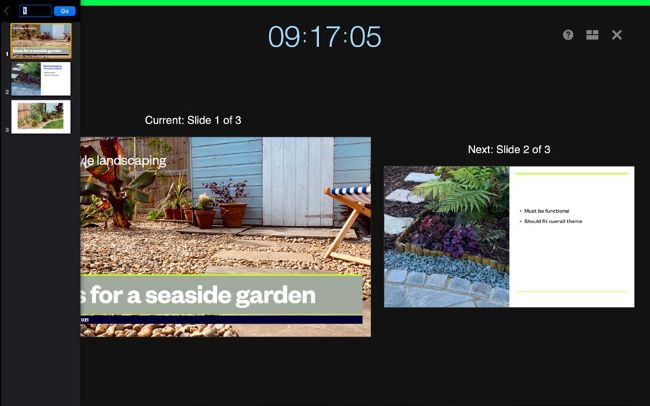Click the green ready indicator bar
Image resolution: width=650 pixels, height=406 pixels.
point(365,3)
